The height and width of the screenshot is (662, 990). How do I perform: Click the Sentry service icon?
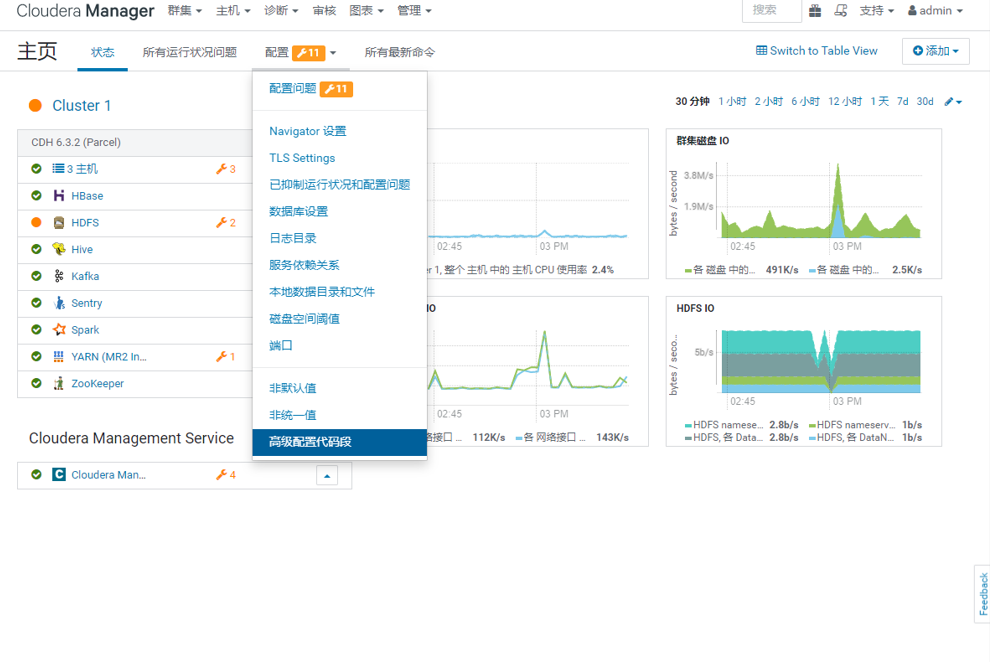59,303
